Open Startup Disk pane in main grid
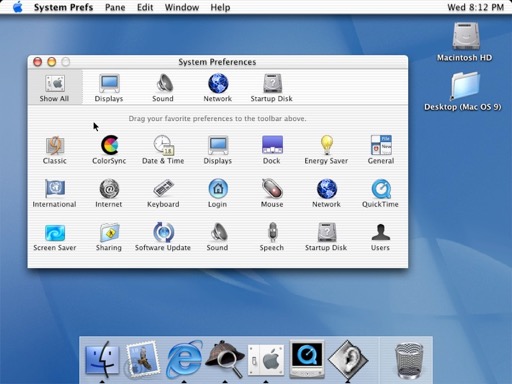 click(x=326, y=237)
